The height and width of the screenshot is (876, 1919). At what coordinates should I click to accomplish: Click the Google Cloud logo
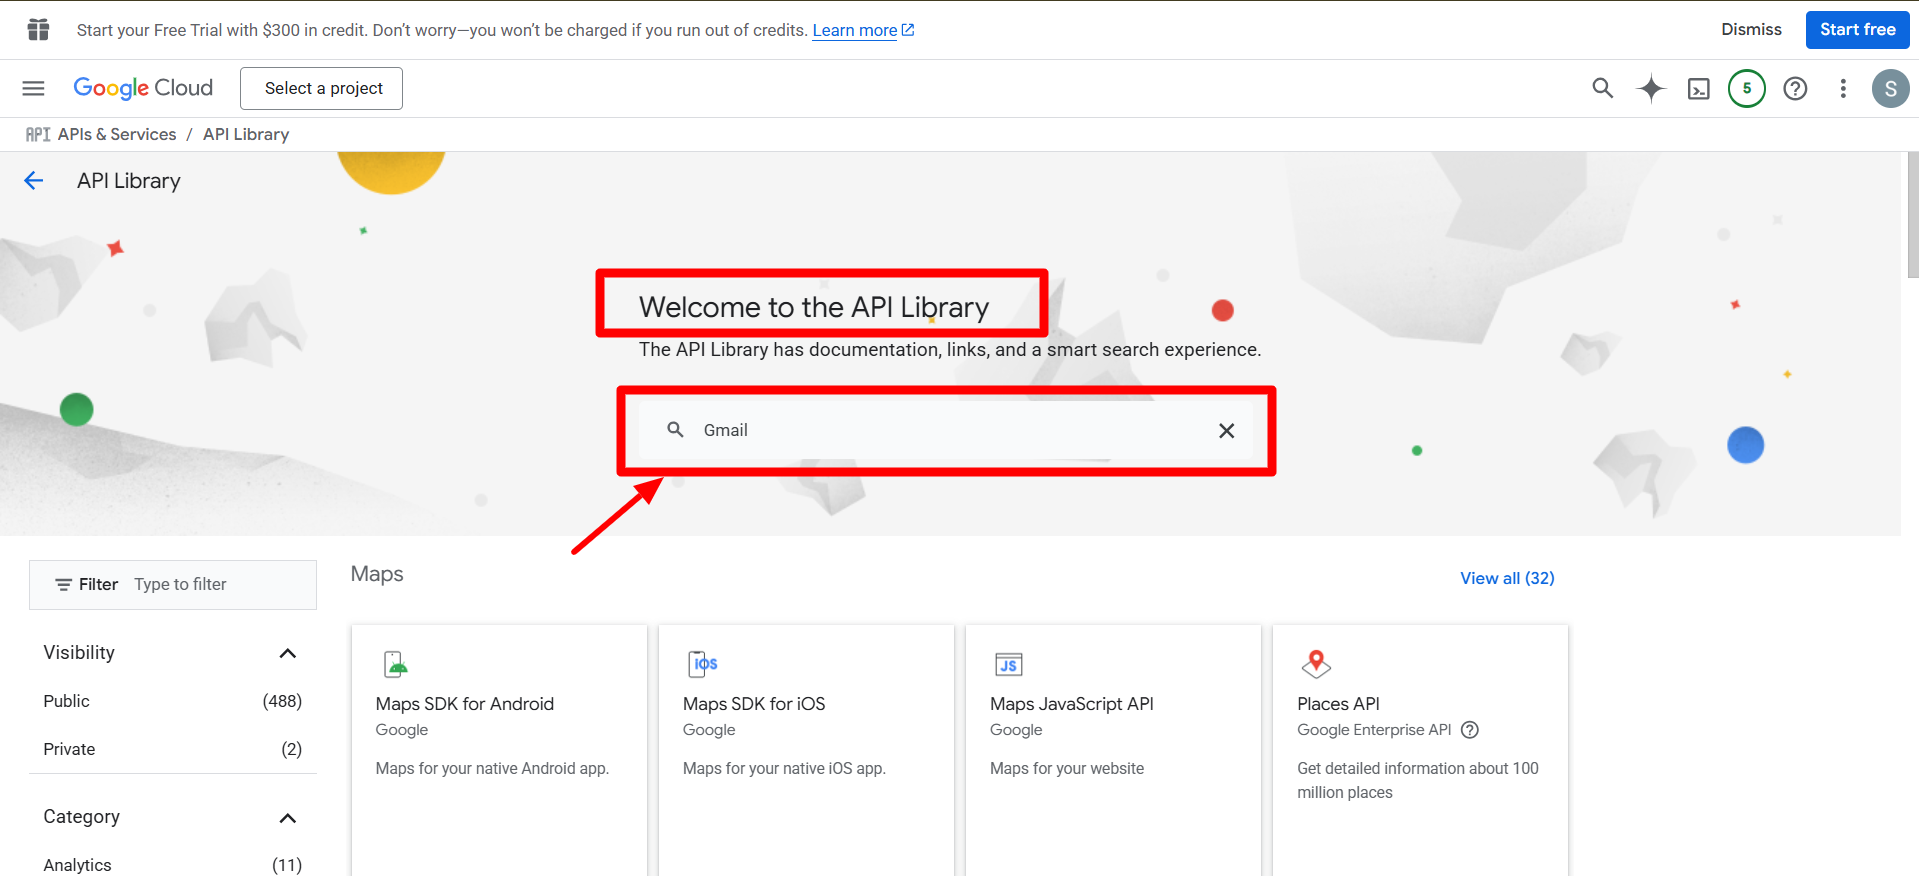[x=143, y=88]
